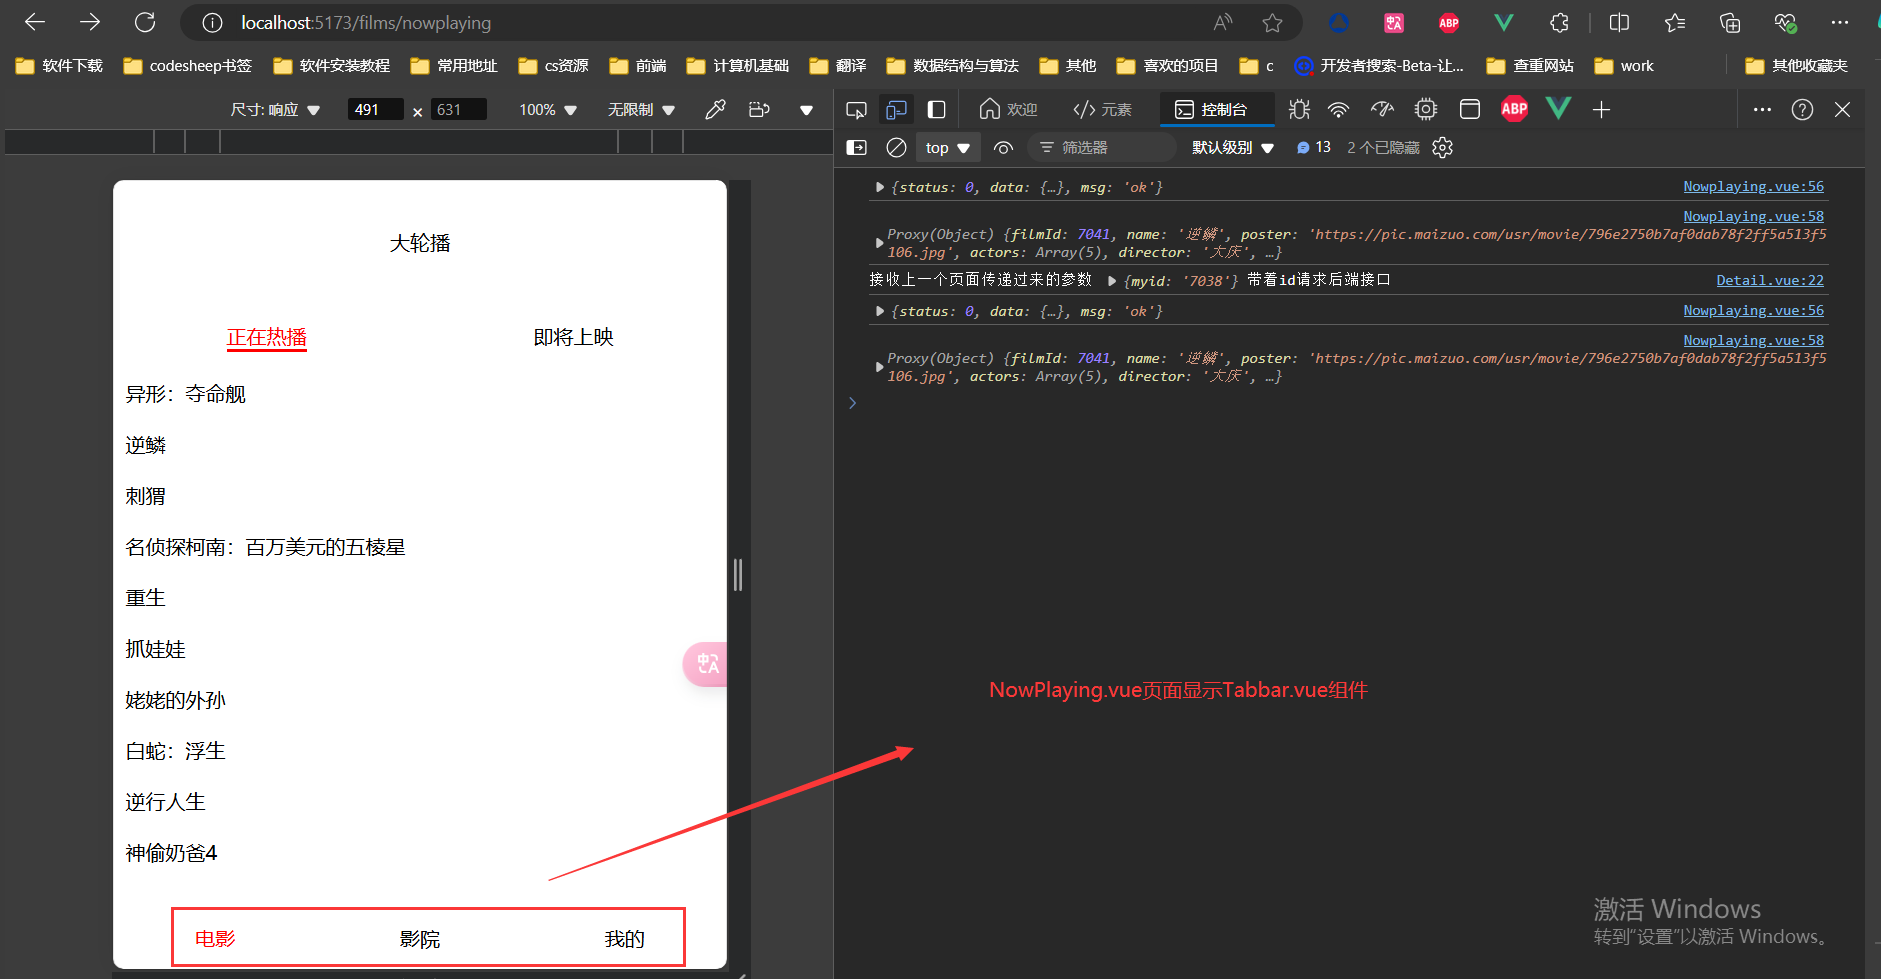Click the width field showing 491
1881x979 pixels.
pos(376,109)
